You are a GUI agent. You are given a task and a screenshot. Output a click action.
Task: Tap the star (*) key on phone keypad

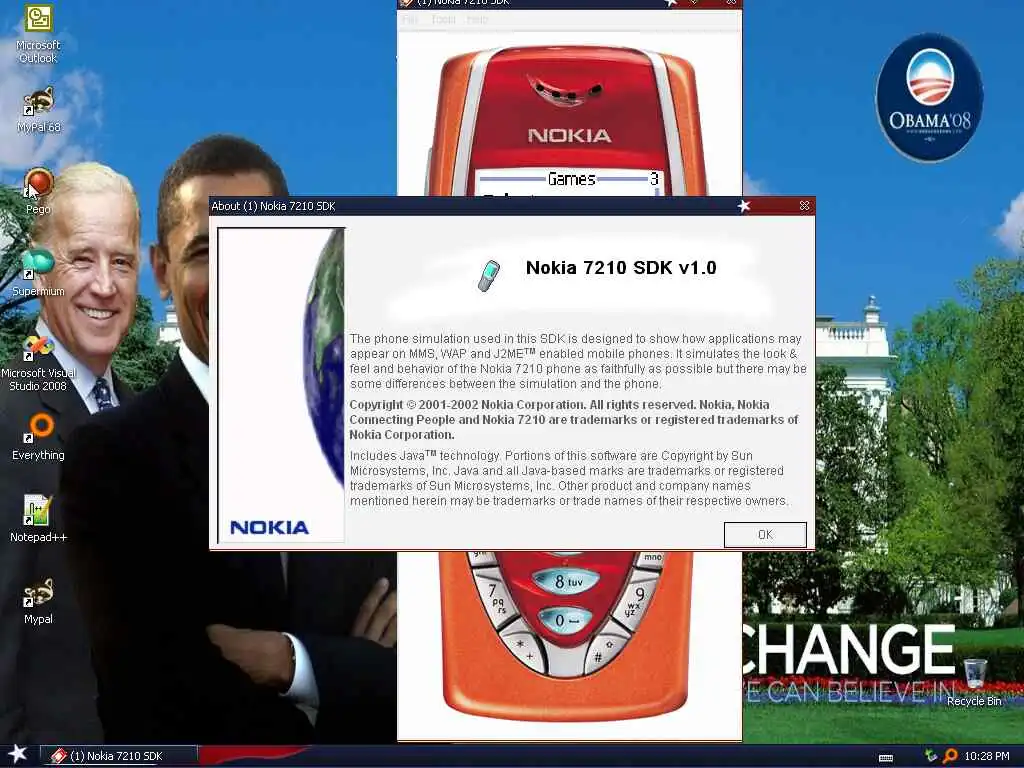coord(525,648)
